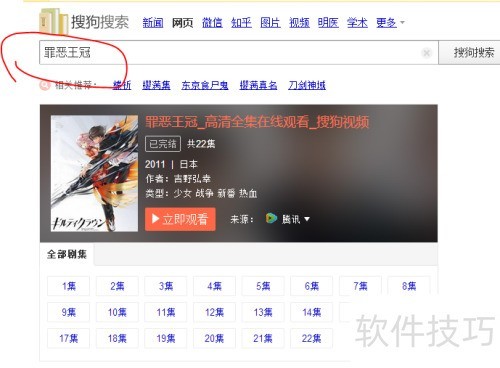Open episode 5集
The height and width of the screenshot is (368, 500).
pos(263,286)
